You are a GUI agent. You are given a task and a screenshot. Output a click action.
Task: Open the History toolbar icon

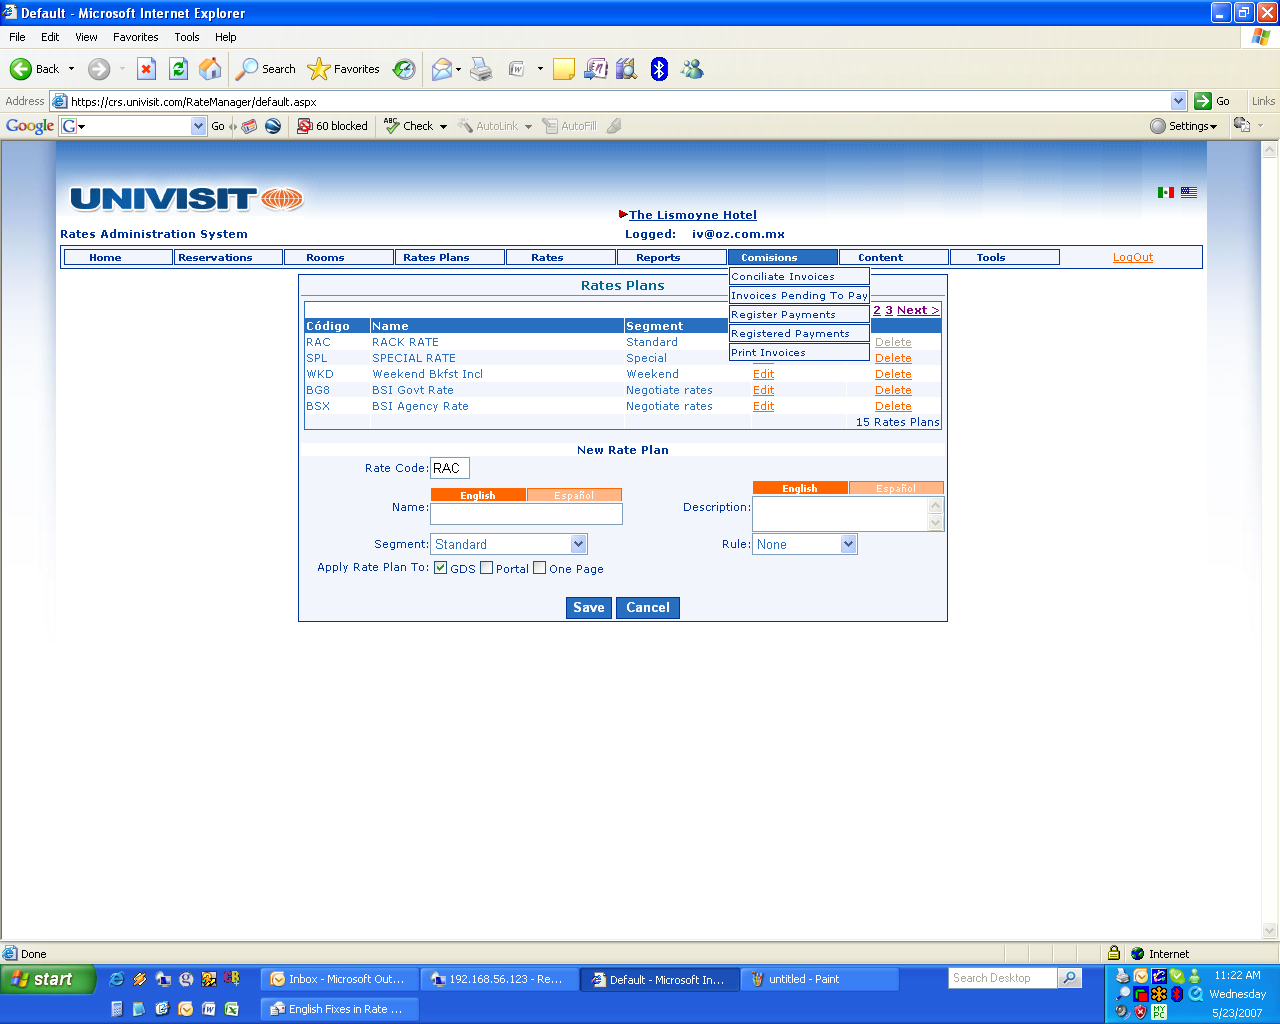click(404, 69)
